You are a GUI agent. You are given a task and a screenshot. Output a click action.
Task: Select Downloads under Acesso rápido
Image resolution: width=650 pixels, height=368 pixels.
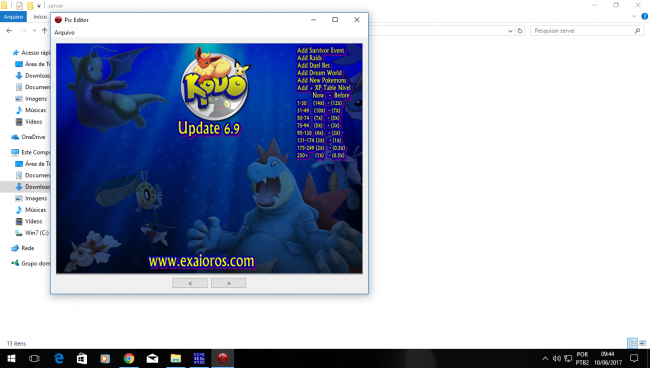[x=33, y=76]
